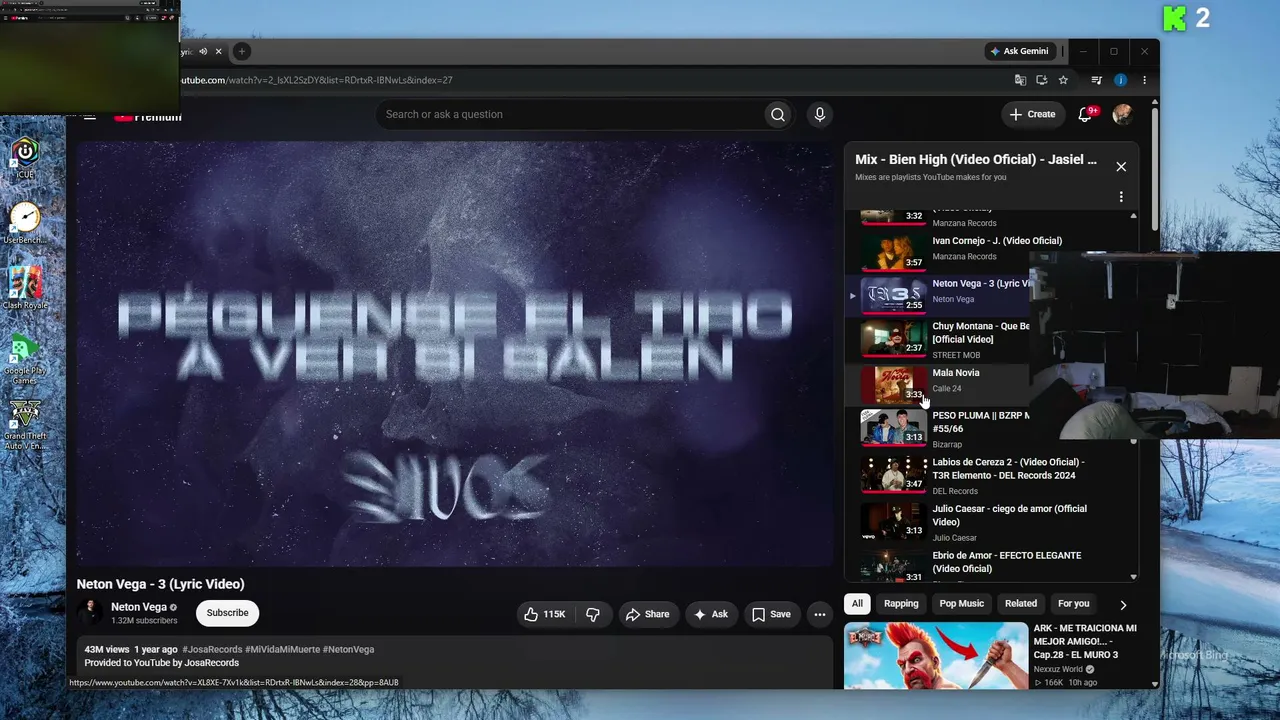Close the Mix playlist panel
This screenshot has width=1280, height=720.
(1121, 167)
